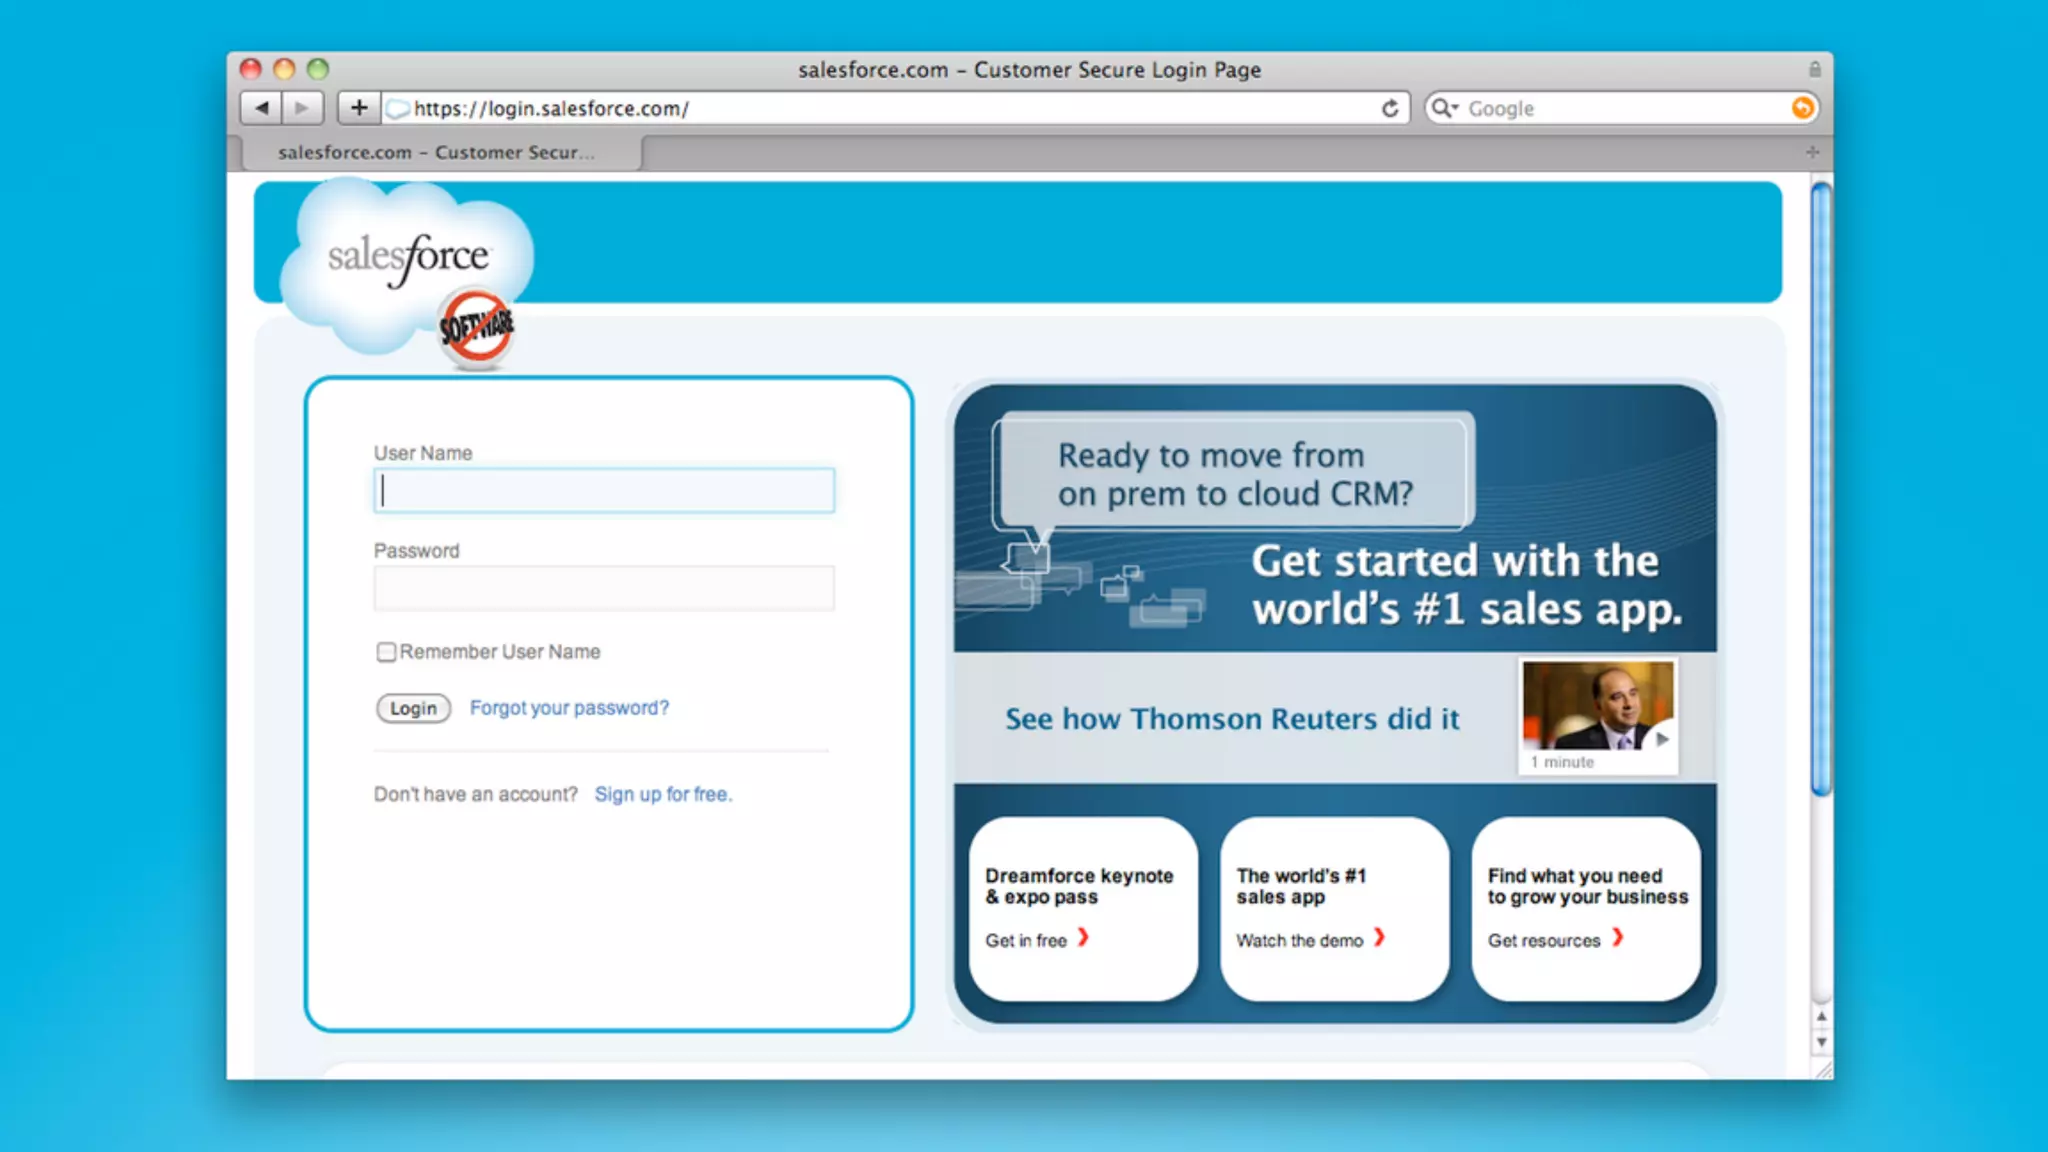Image resolution: width=2048 pixels, height=1152 pixels.
Task: Click the Watch the demo link
Action: (x=1299, y=940)
